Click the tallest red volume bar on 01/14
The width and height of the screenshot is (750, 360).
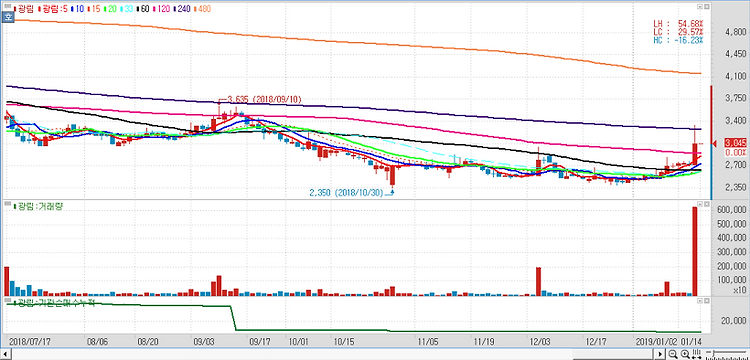(695, 251)
